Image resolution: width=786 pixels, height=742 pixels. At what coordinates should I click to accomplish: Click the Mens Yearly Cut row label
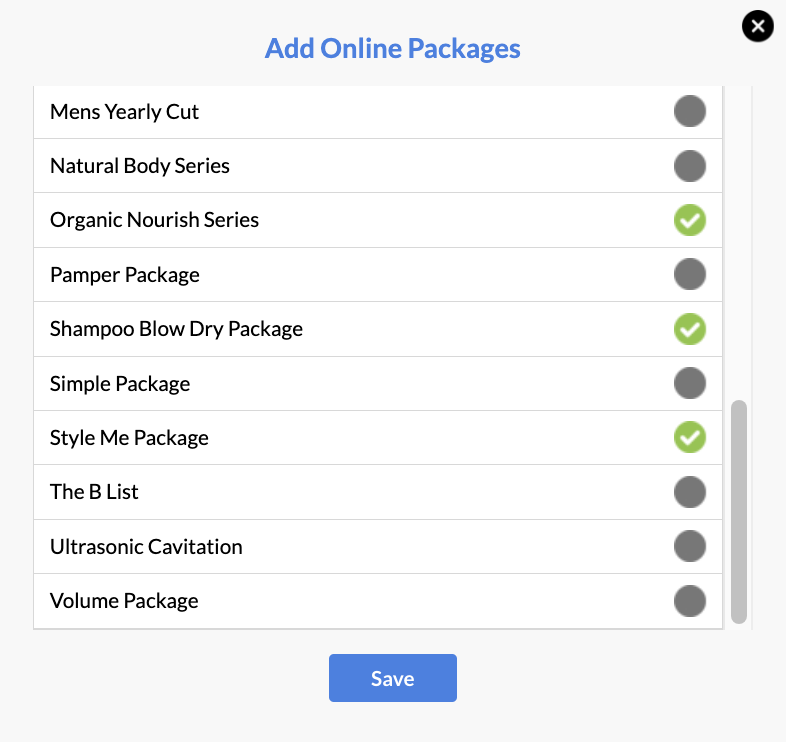(124, 112)
